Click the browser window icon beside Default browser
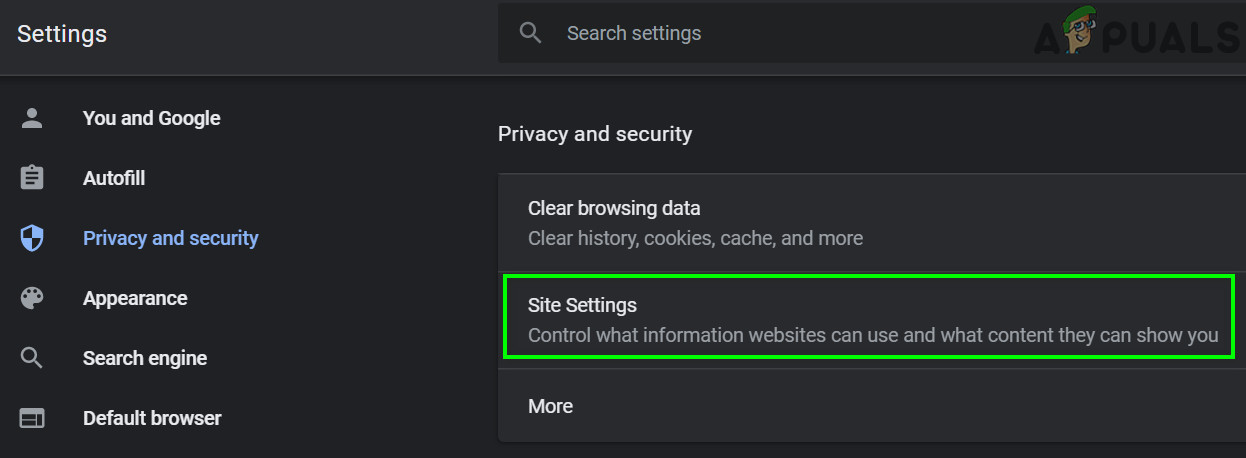This screenshot has height=458, width=1246. [x=32, y=418]
